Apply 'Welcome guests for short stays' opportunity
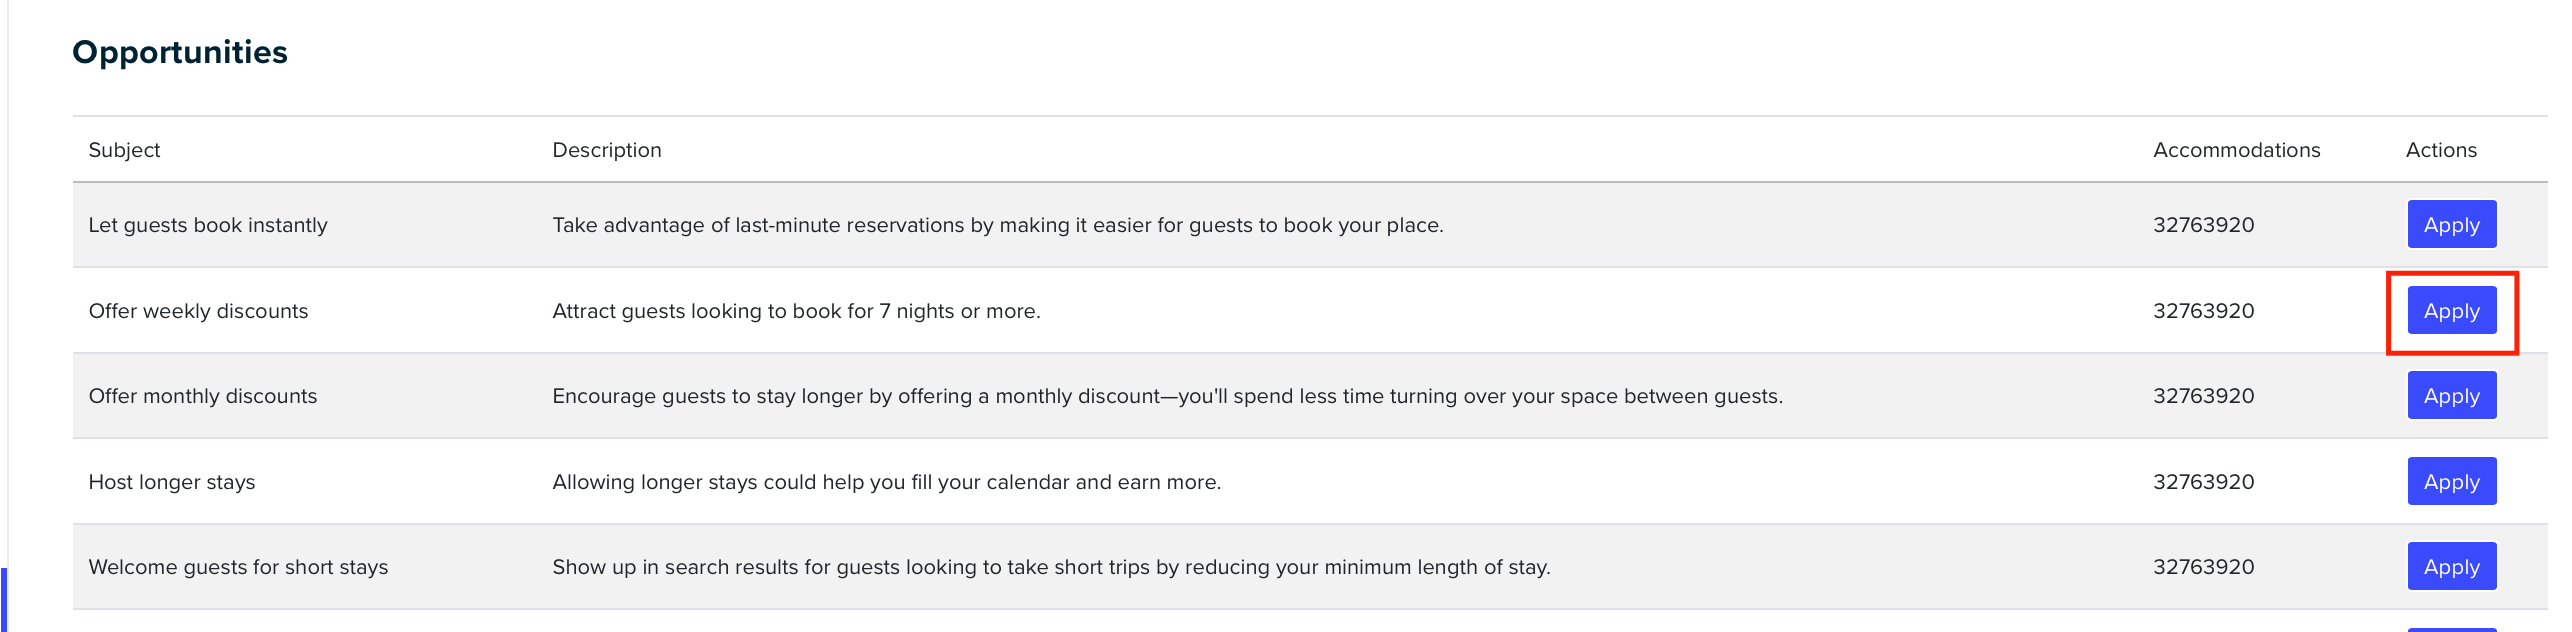 (2451, 566)
